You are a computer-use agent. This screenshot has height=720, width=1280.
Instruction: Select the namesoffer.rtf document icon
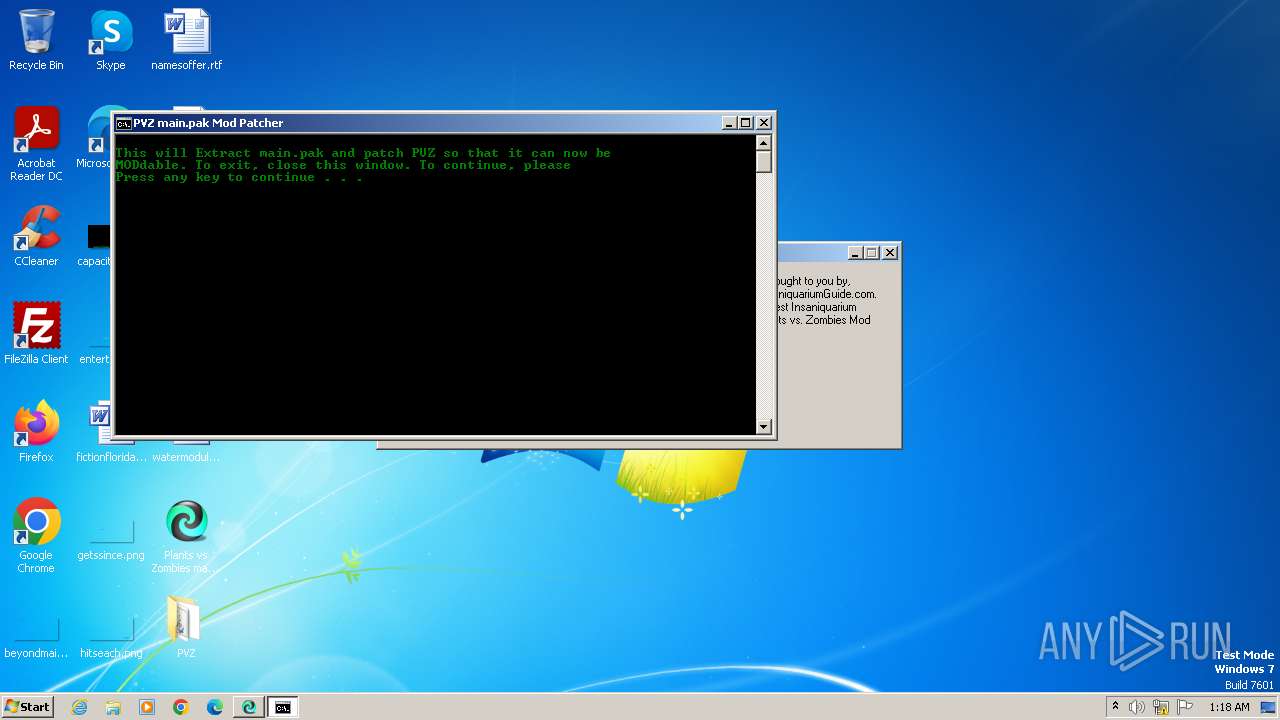pyautogui.click(x=187, y=40)
